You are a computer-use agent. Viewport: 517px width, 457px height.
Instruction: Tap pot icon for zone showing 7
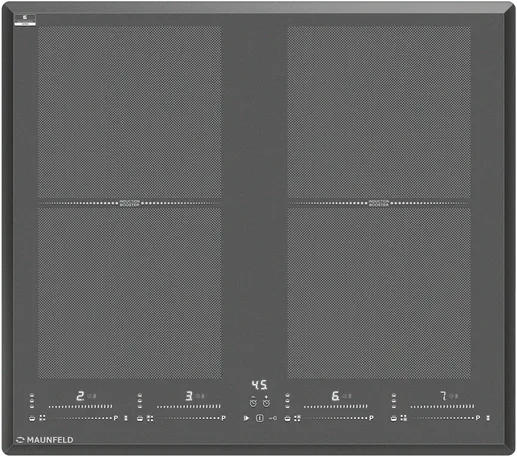click(x=394, y=418)
